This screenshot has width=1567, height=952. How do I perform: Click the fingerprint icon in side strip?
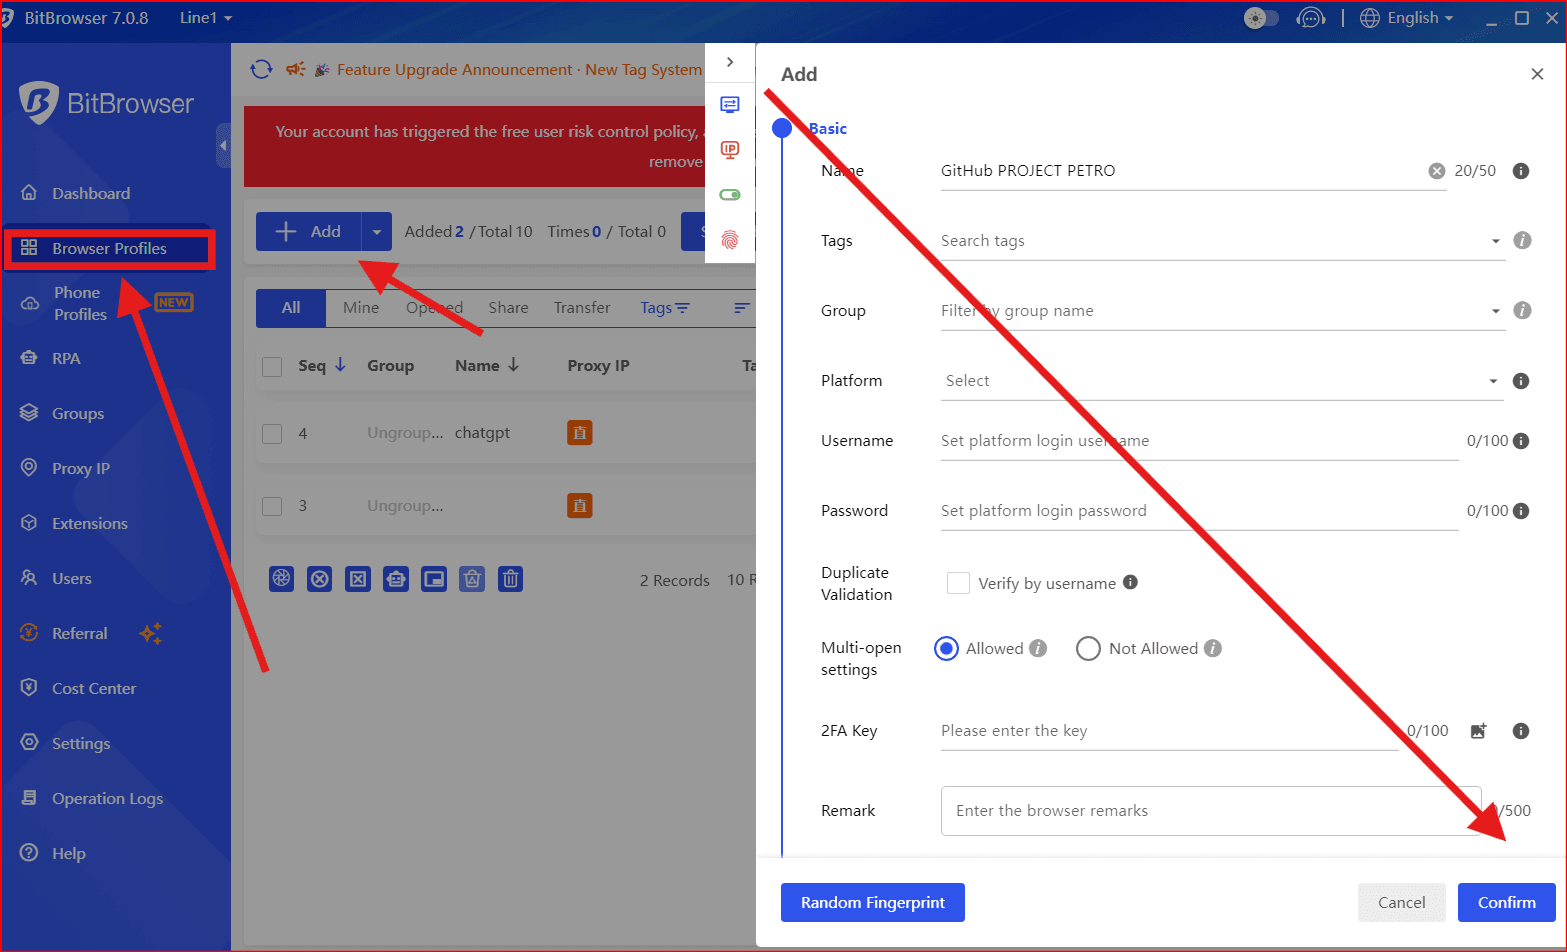[730, 240]
